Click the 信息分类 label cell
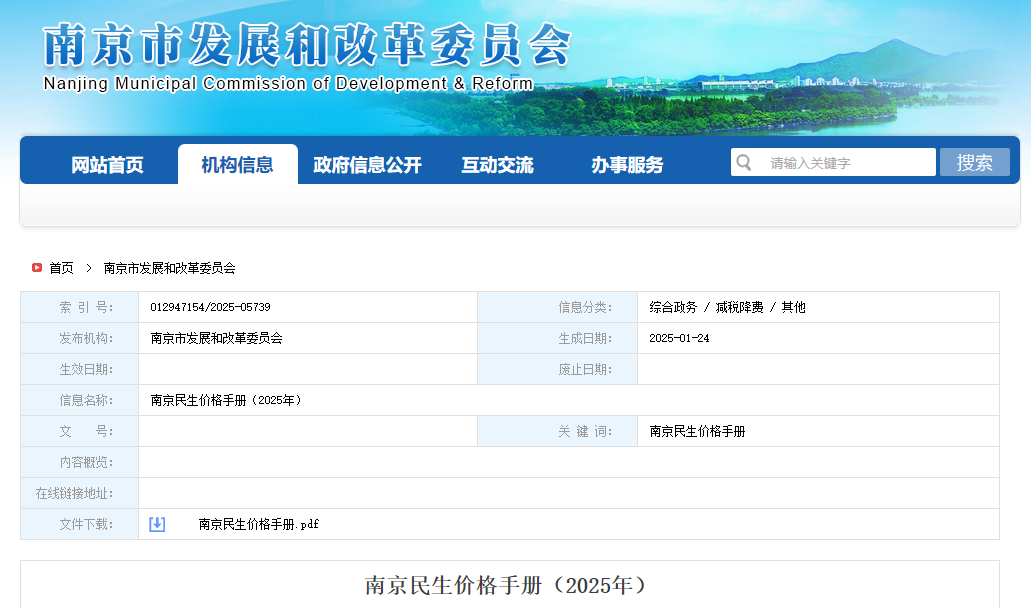 click(x=558, y=307)
